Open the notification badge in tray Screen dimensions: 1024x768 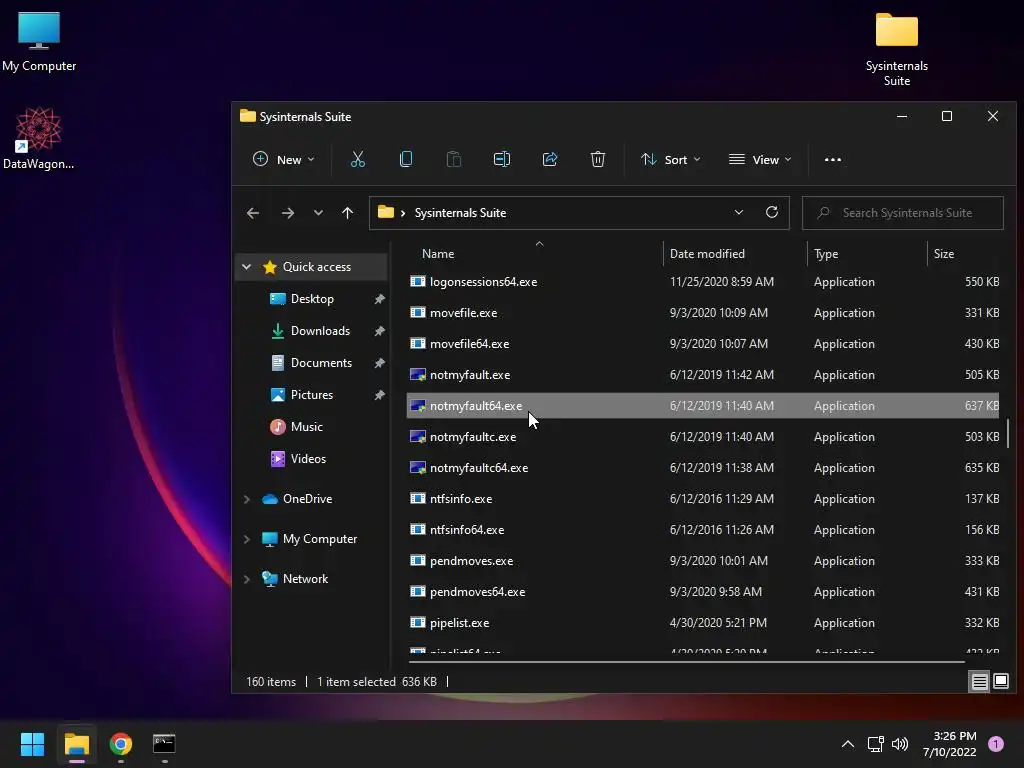(996, 744)
